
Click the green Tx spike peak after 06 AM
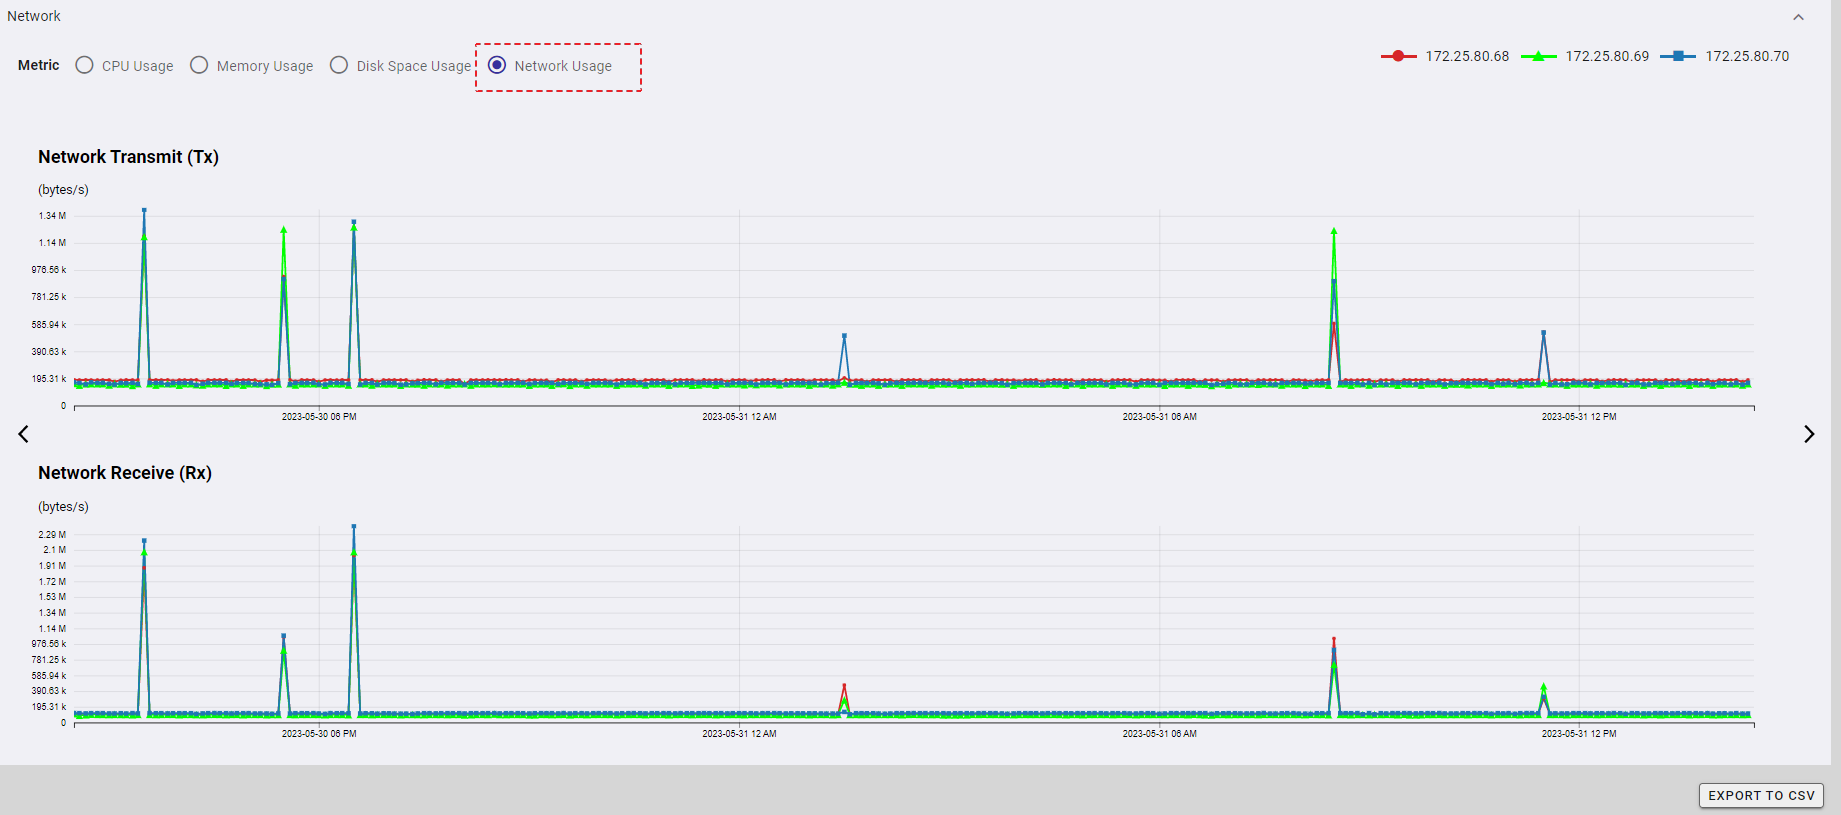[1334, 232]
